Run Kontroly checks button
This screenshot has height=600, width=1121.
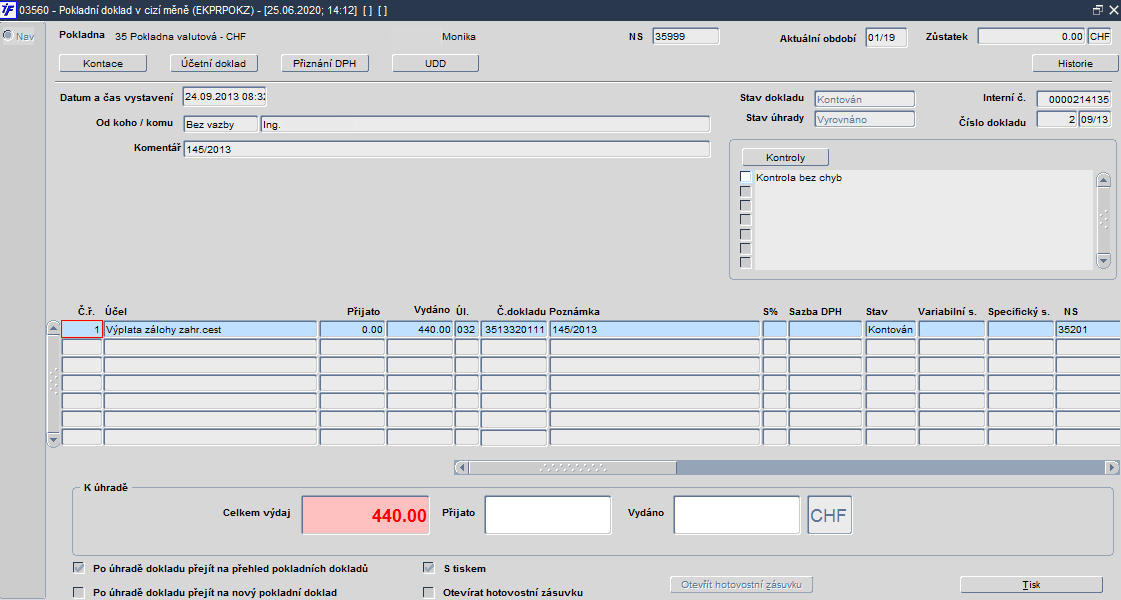pyautogui.click(x=785, y=157)
